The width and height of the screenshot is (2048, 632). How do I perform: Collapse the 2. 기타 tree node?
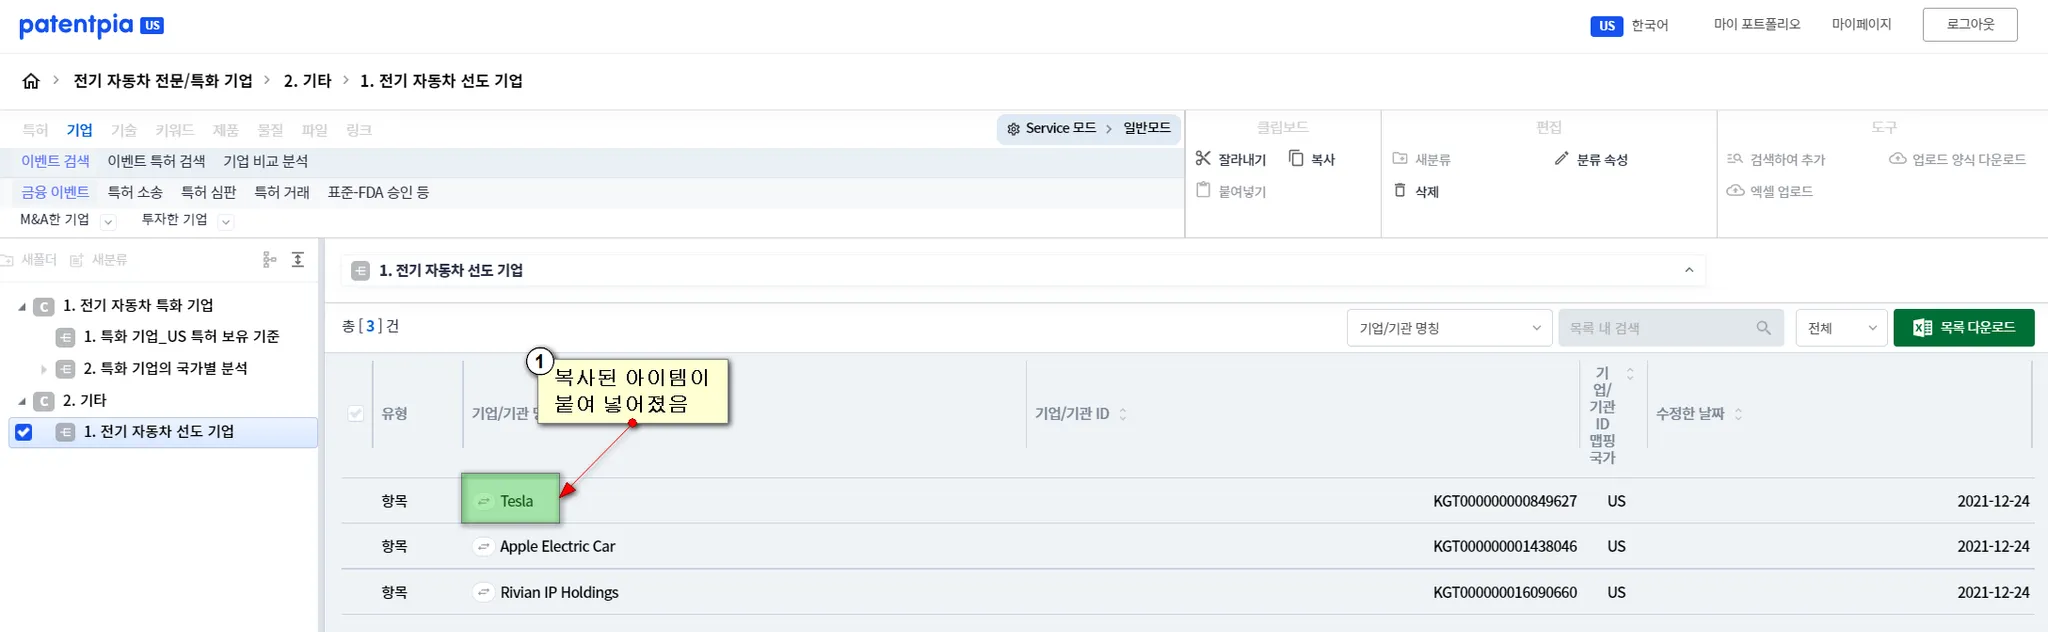click(x=22, y=401)
